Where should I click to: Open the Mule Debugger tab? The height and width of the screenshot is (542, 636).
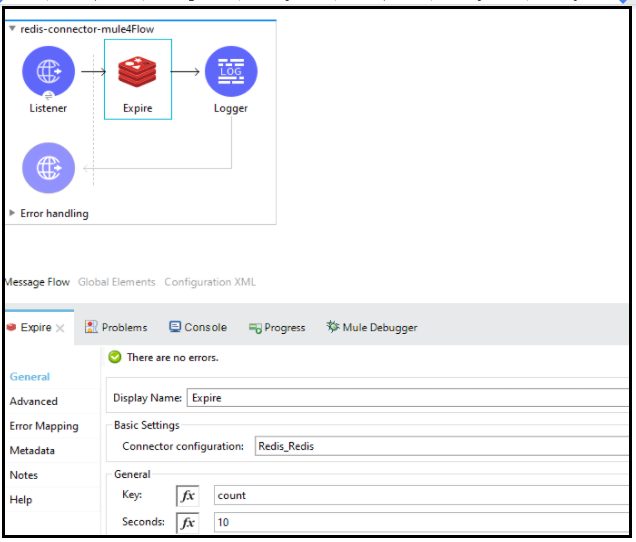click(x=371, y=327)
